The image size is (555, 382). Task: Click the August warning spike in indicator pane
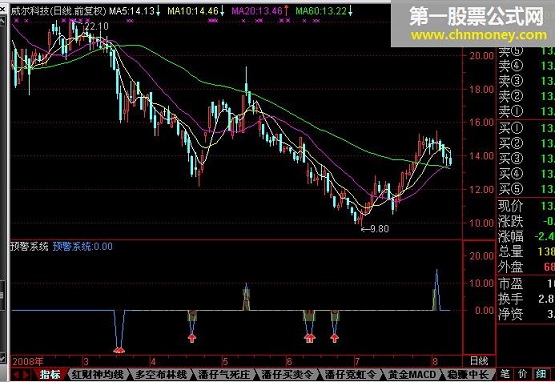click(436, 290)
